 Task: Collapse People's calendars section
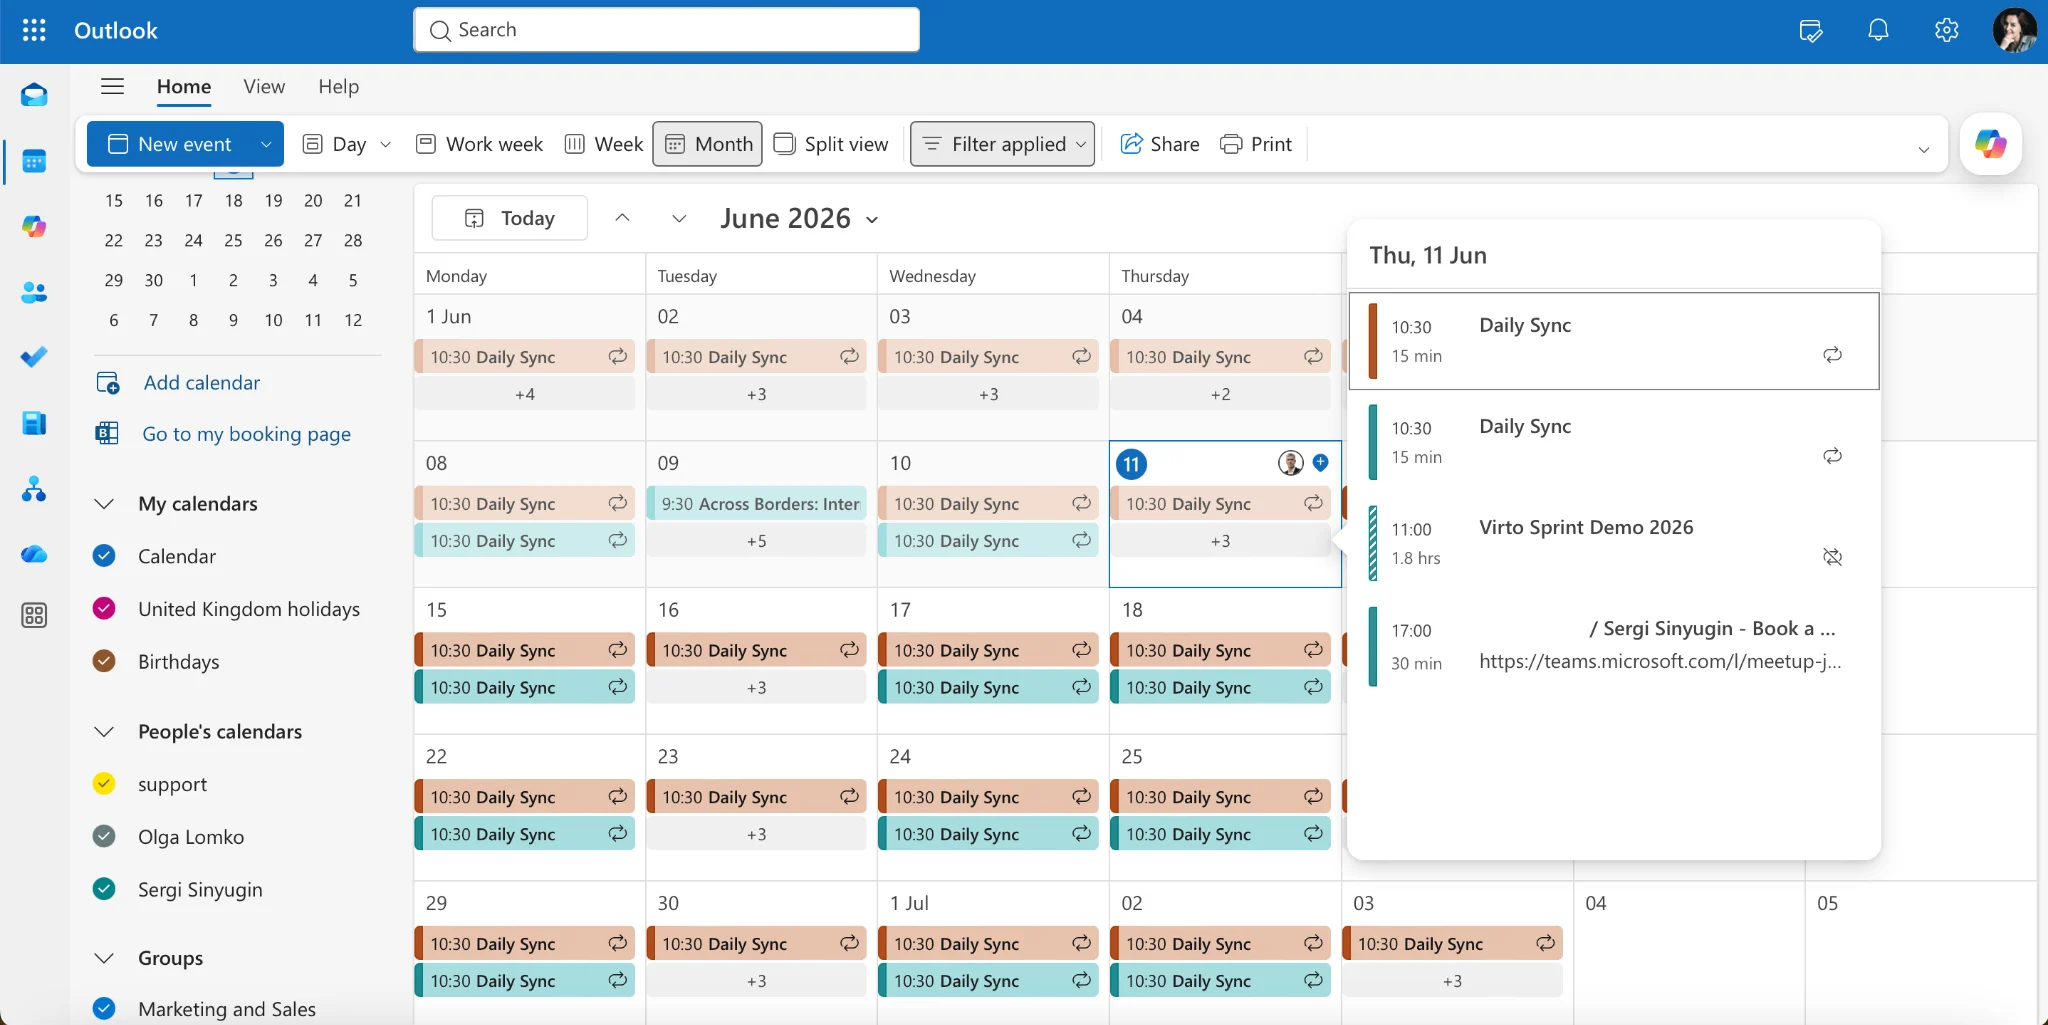(104, 731)
